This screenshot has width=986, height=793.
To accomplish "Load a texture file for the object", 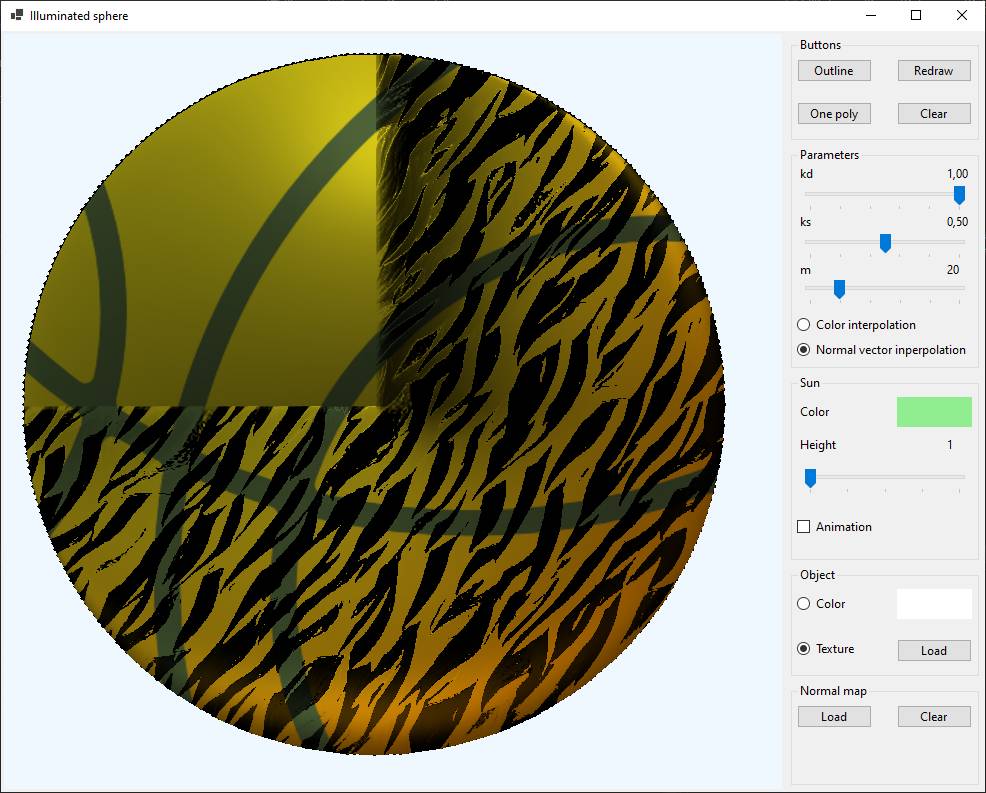I will pos(934,651).
